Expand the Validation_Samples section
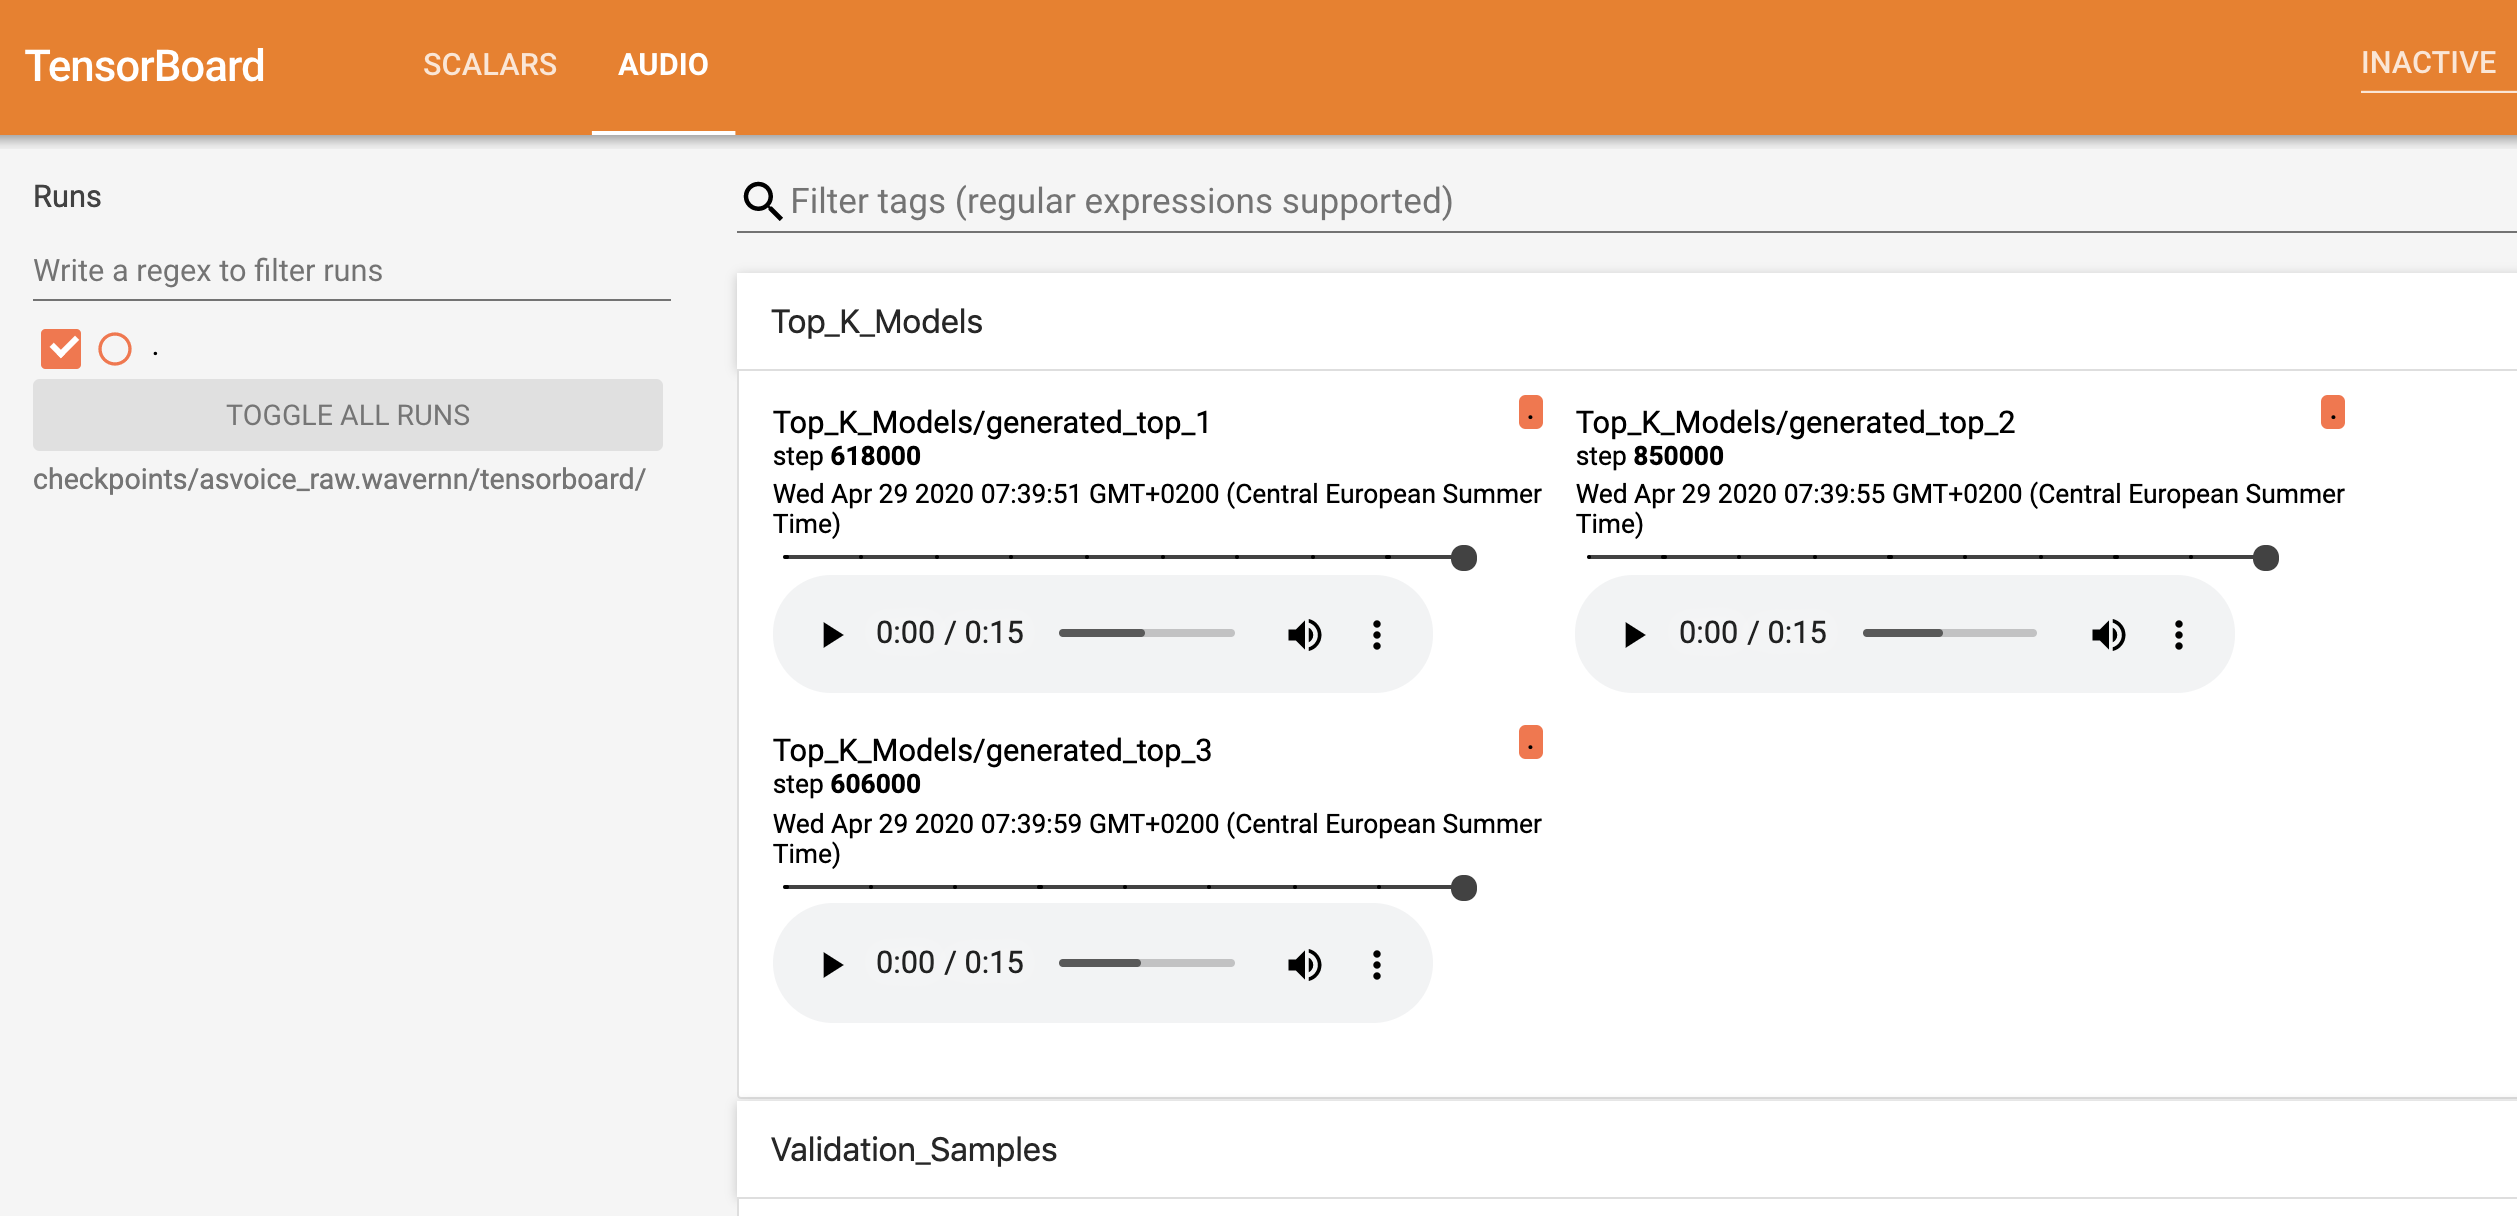 tap(913, 1150)
